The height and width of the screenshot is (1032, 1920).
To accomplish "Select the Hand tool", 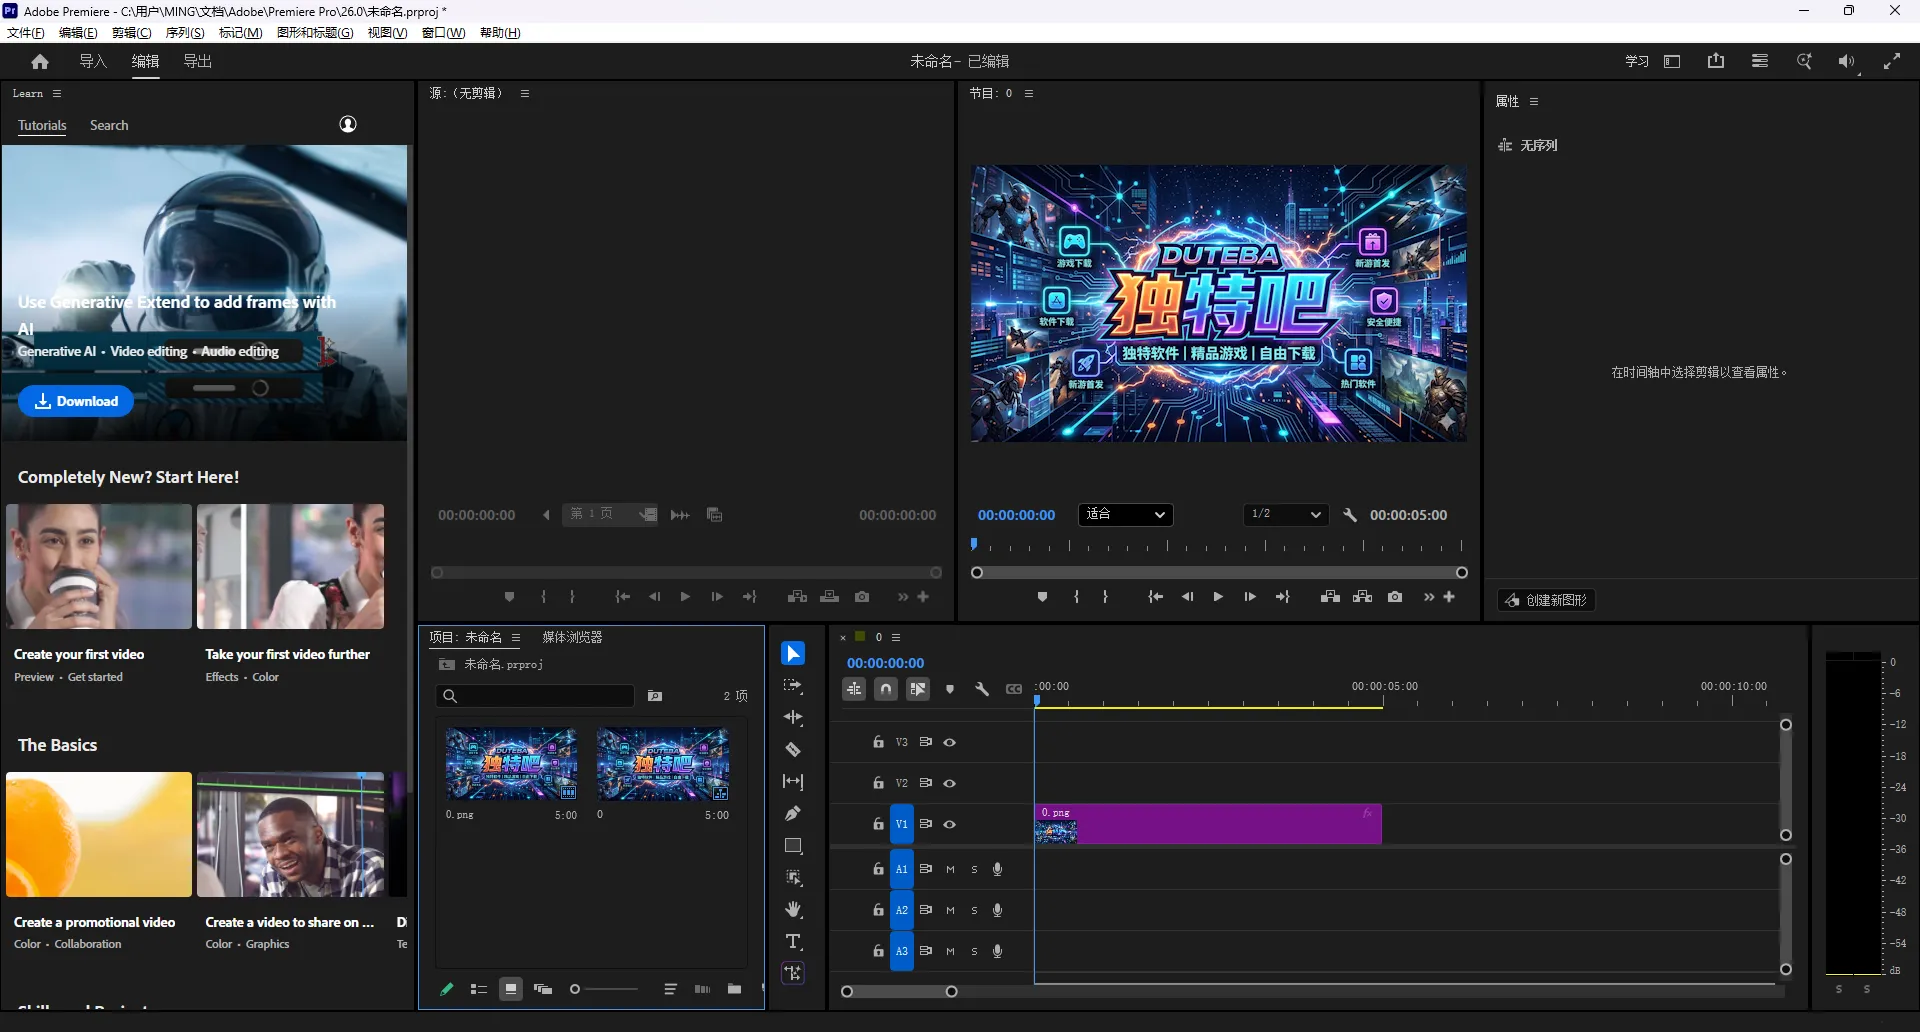I will (x=793, y=910).
